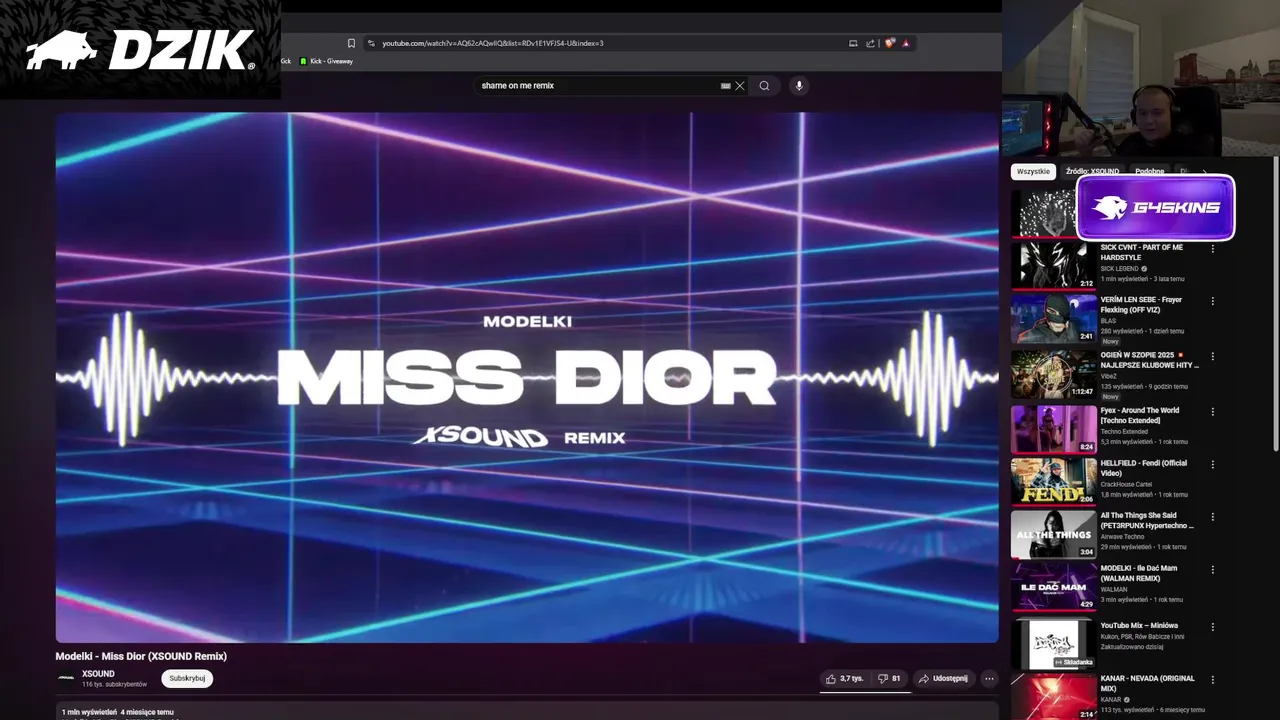Open options menu for OGIEŃ W SZOPIE video
This screenshot has width=1280, height=720.
pos(1212,356)
